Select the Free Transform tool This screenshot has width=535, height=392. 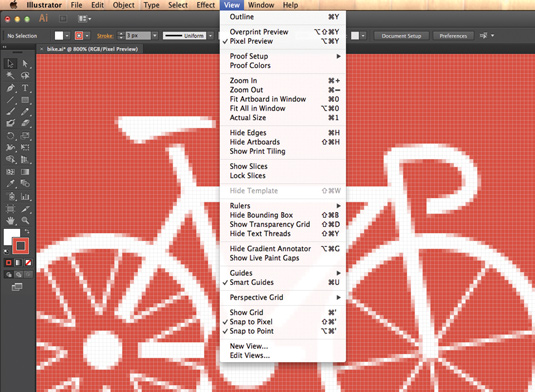[x=25, y=147]
